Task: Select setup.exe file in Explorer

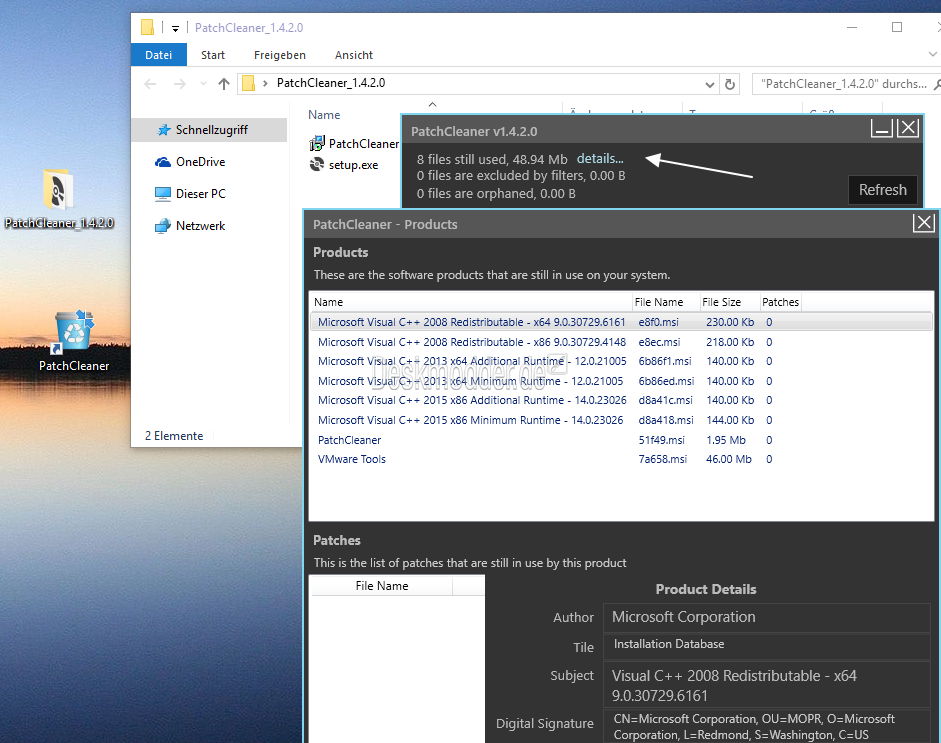Action: [x=344, y=164]
